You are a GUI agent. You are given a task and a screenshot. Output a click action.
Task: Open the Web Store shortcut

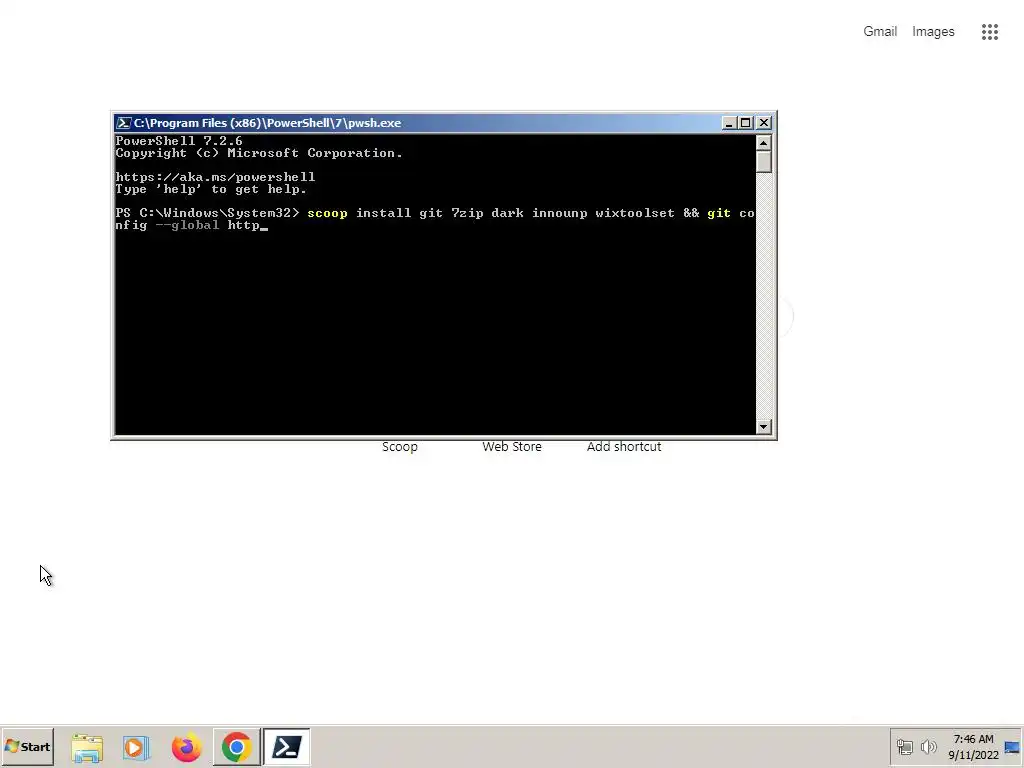[511, 447]
